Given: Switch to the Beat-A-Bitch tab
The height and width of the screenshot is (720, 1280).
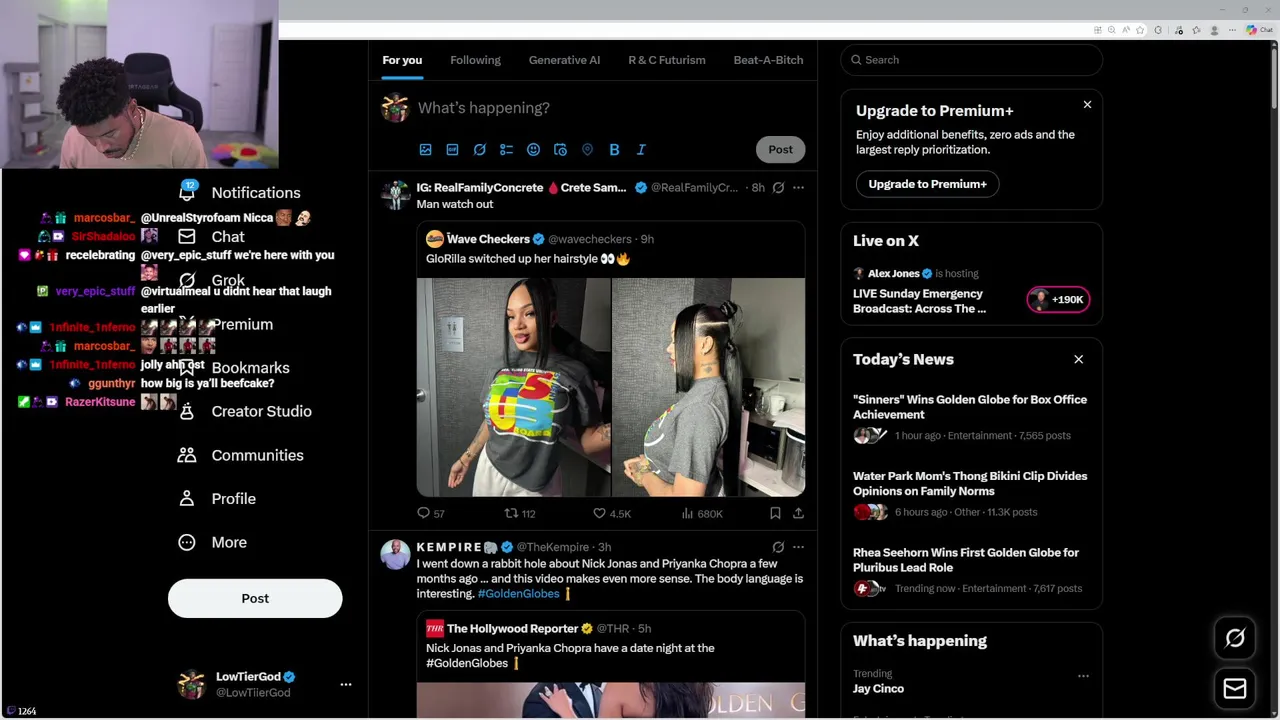Looking at the screenshot, I should 768,60.
